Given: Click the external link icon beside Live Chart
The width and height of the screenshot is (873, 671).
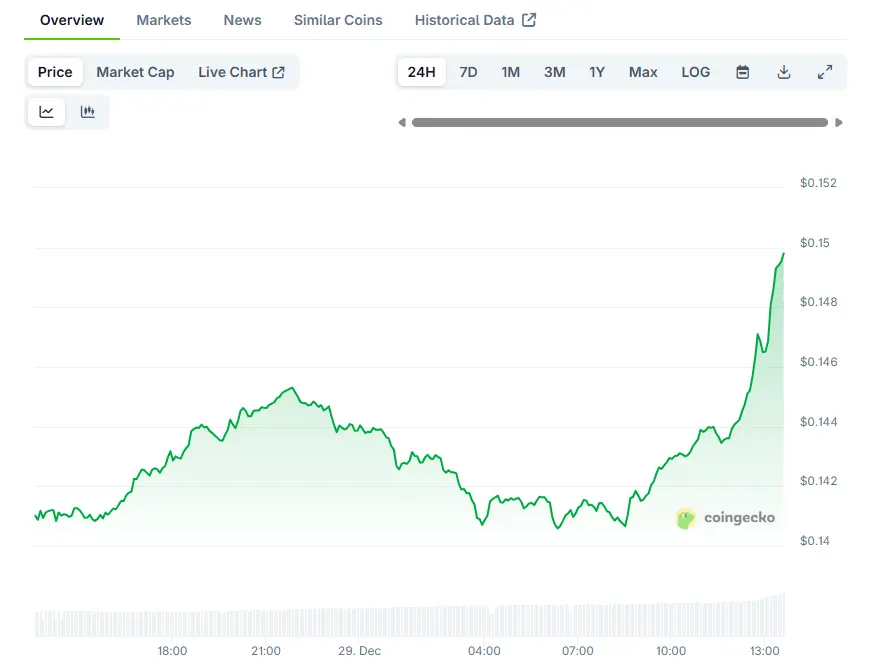Looking at the screenshot, I should (278, 72).
